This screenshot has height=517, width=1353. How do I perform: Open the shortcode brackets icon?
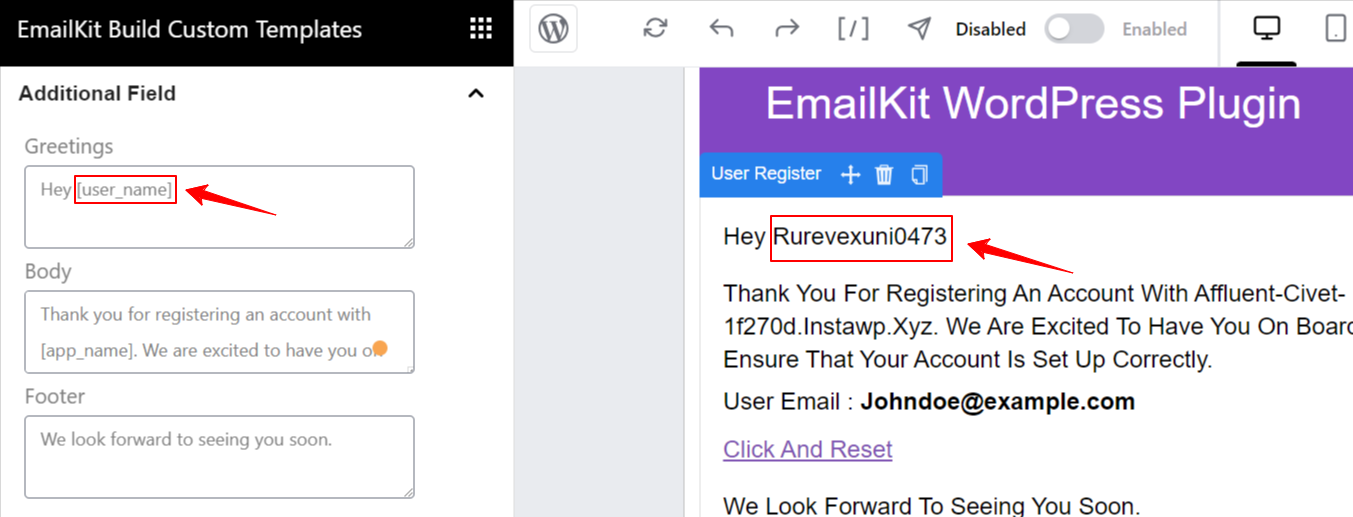[853, 29]
